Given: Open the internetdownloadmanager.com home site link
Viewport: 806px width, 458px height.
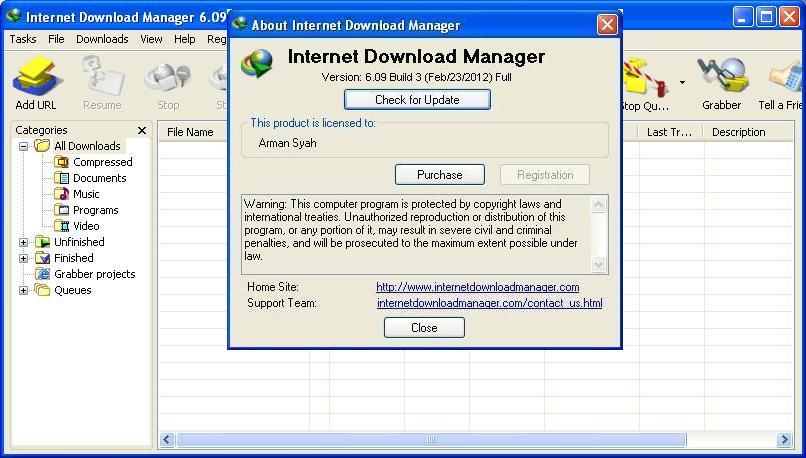Looking at the screenshot, I should tap(478, 287).
